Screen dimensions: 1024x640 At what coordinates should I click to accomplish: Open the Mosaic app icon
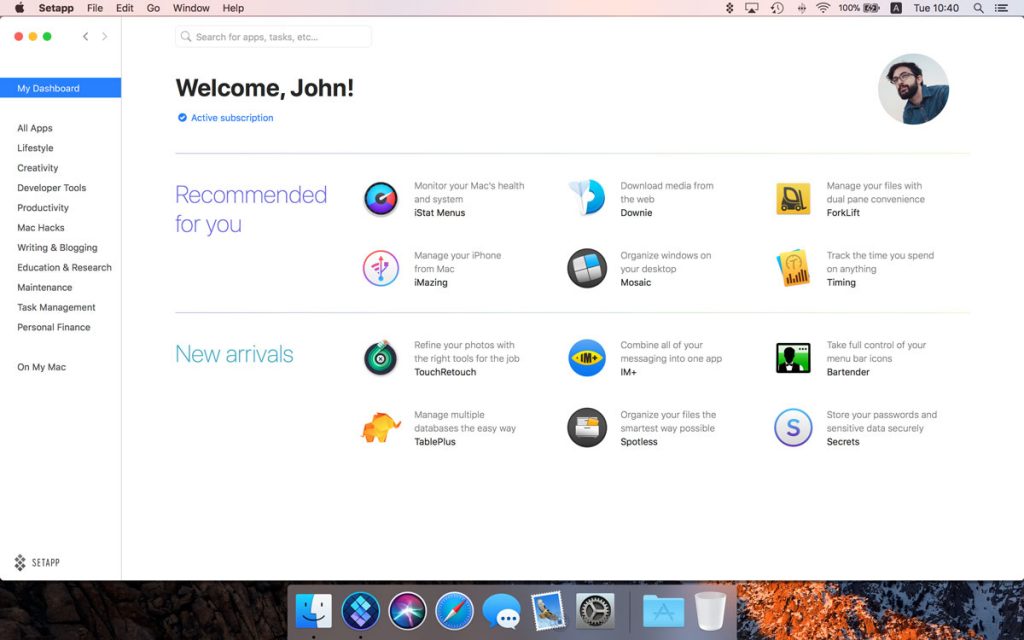(587, 268)
